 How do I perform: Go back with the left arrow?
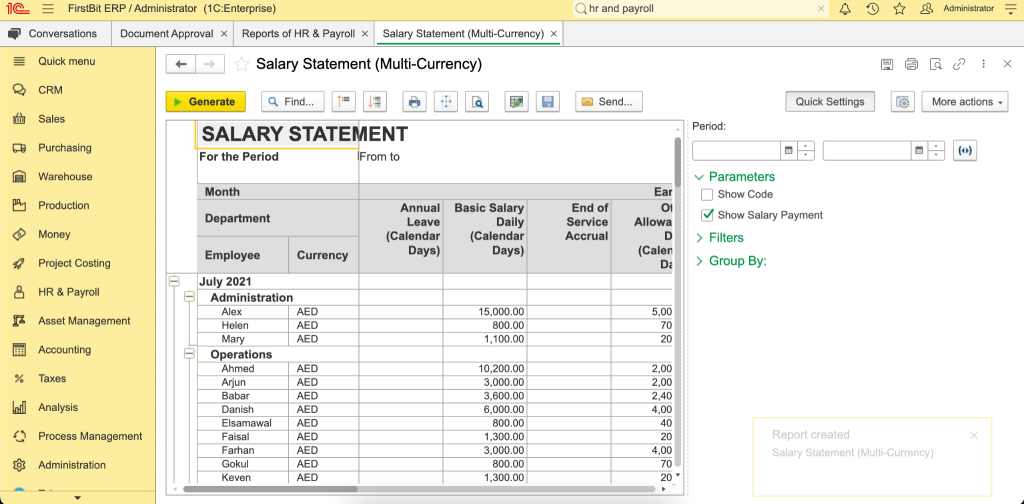pyautogui.click(x=181, y=64)
